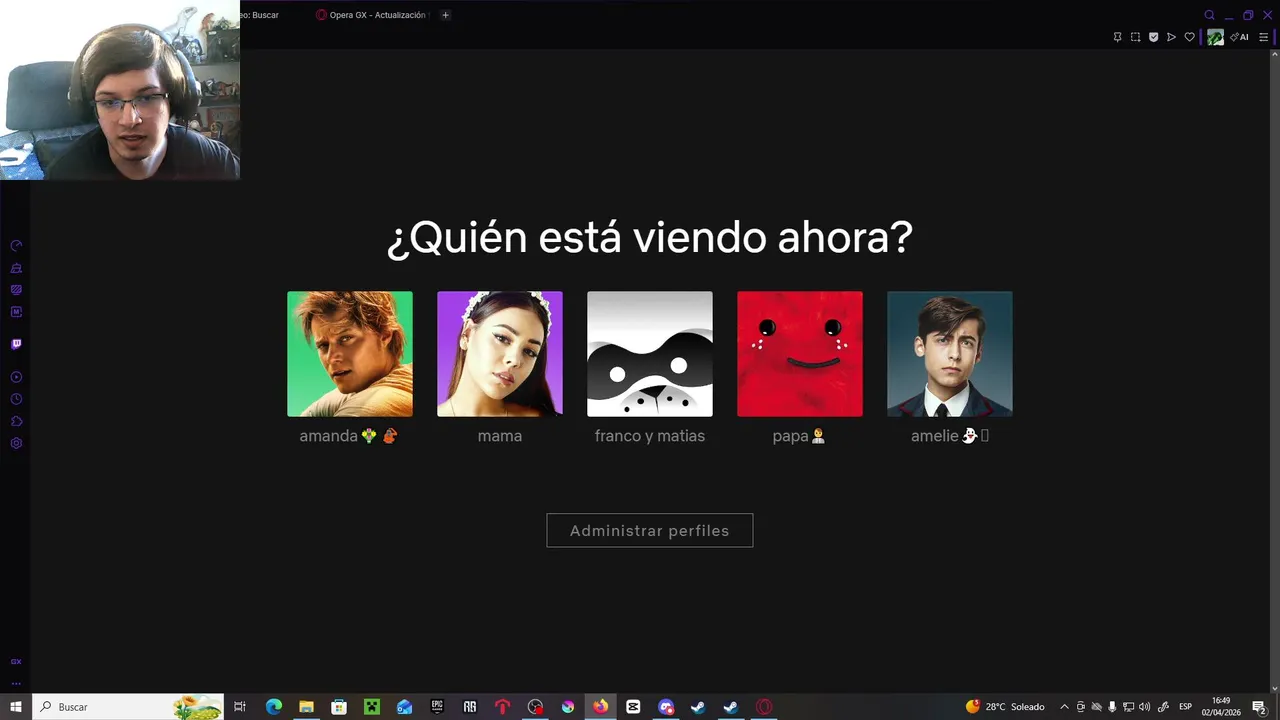Open Settings gear in sidebar
Image resolution: width=1280 pixels, height=720 pixels.
pos(16,443)
